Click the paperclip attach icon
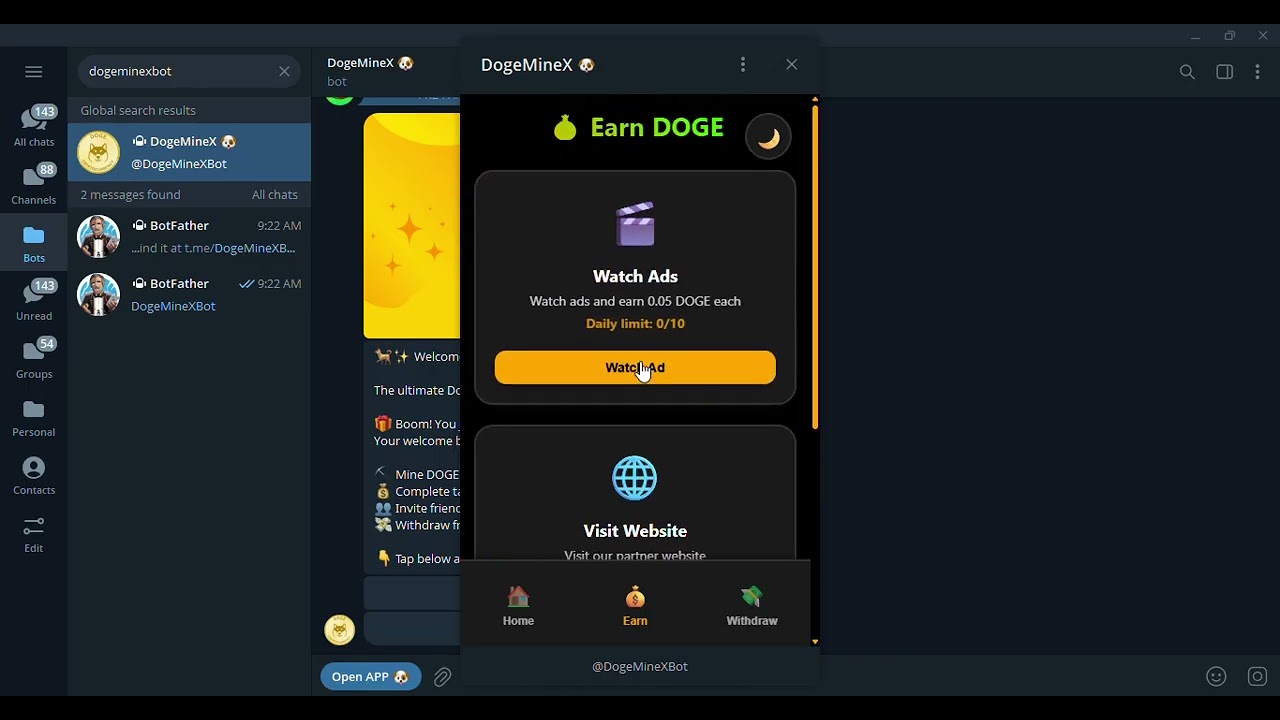The height and width of the screenshot is (720, 1280). click(x=443, y=677)
